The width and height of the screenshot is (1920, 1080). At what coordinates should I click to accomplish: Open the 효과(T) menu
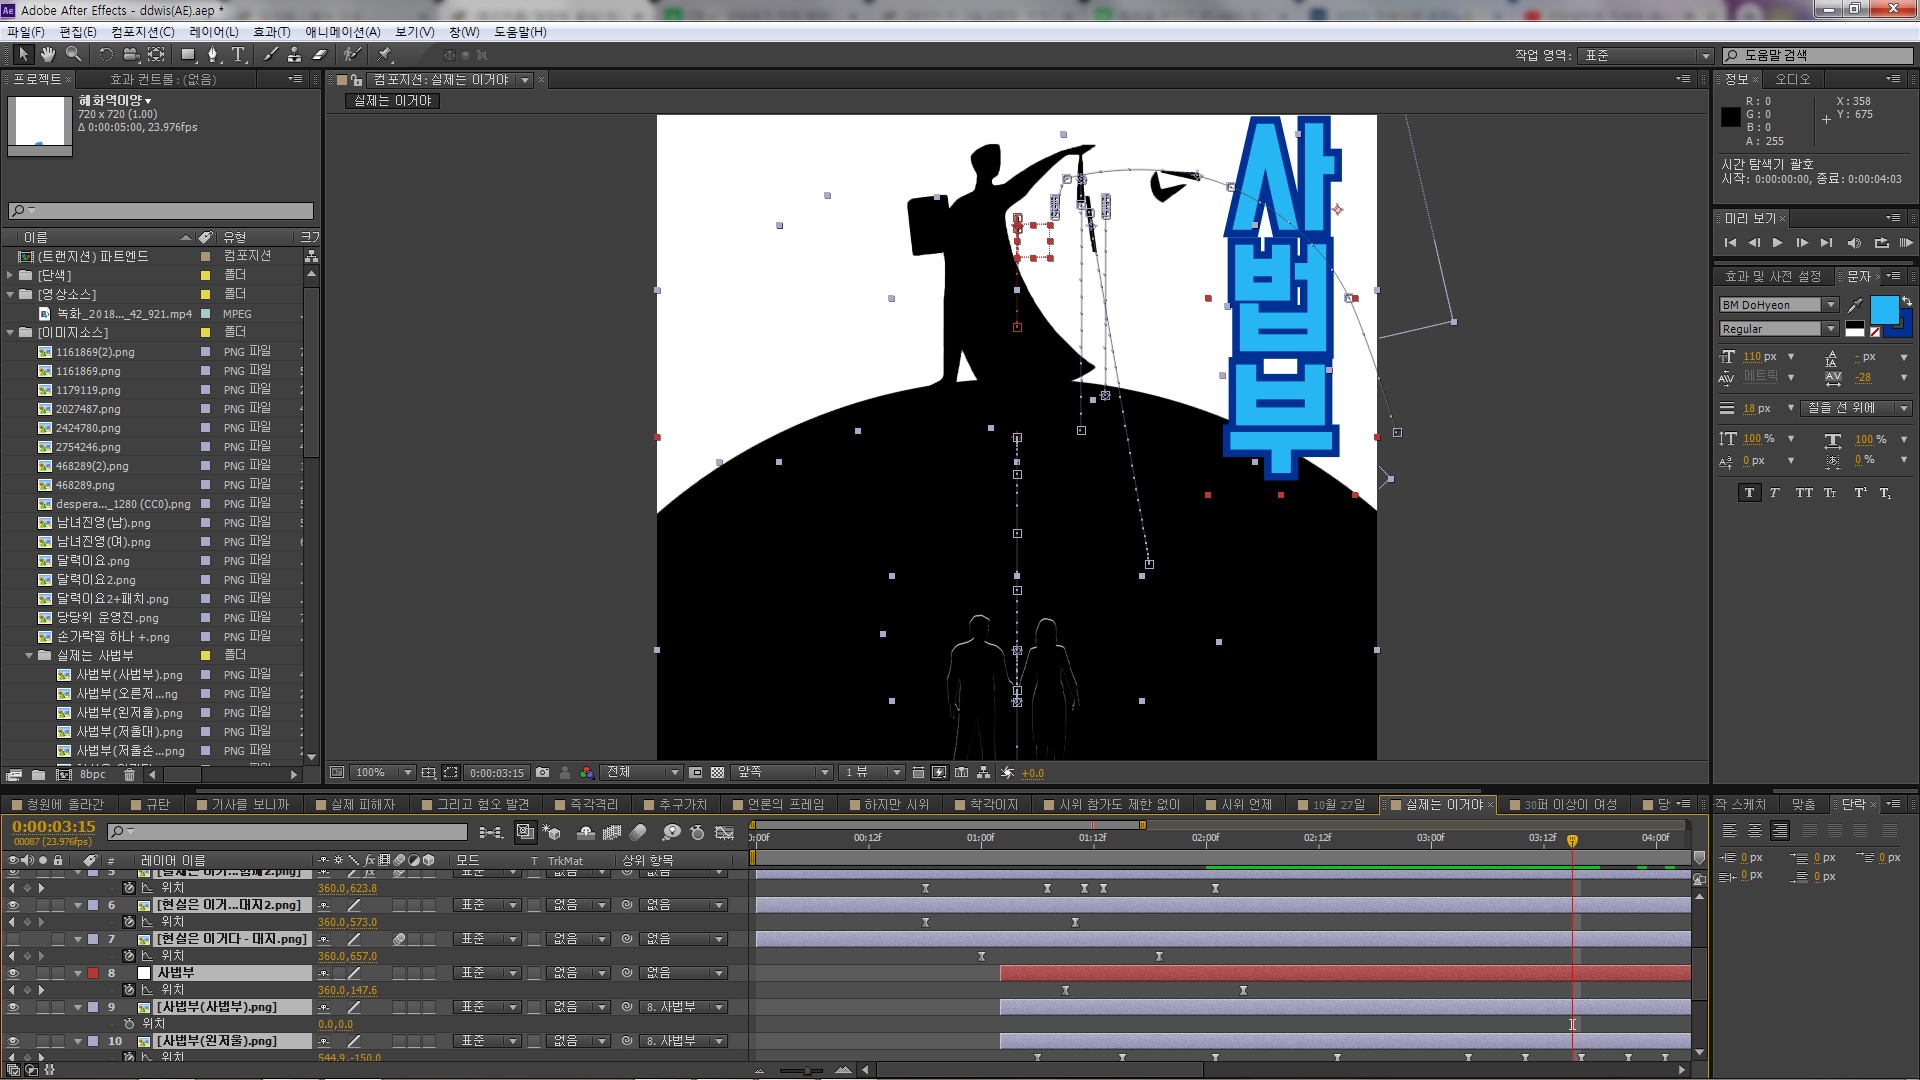272,32
